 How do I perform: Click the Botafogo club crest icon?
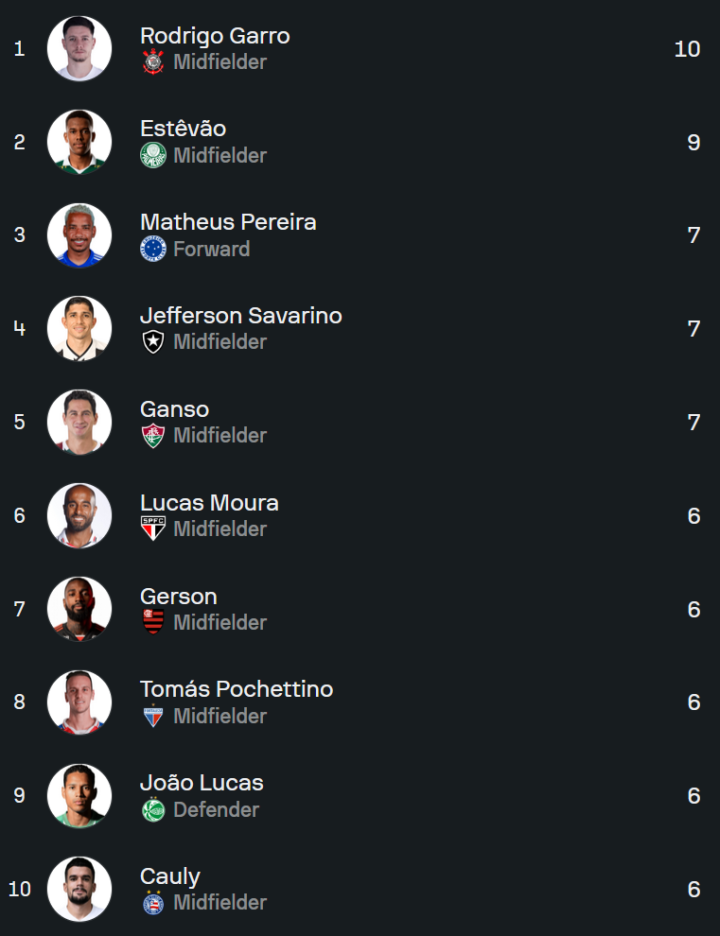click(153, 342)
